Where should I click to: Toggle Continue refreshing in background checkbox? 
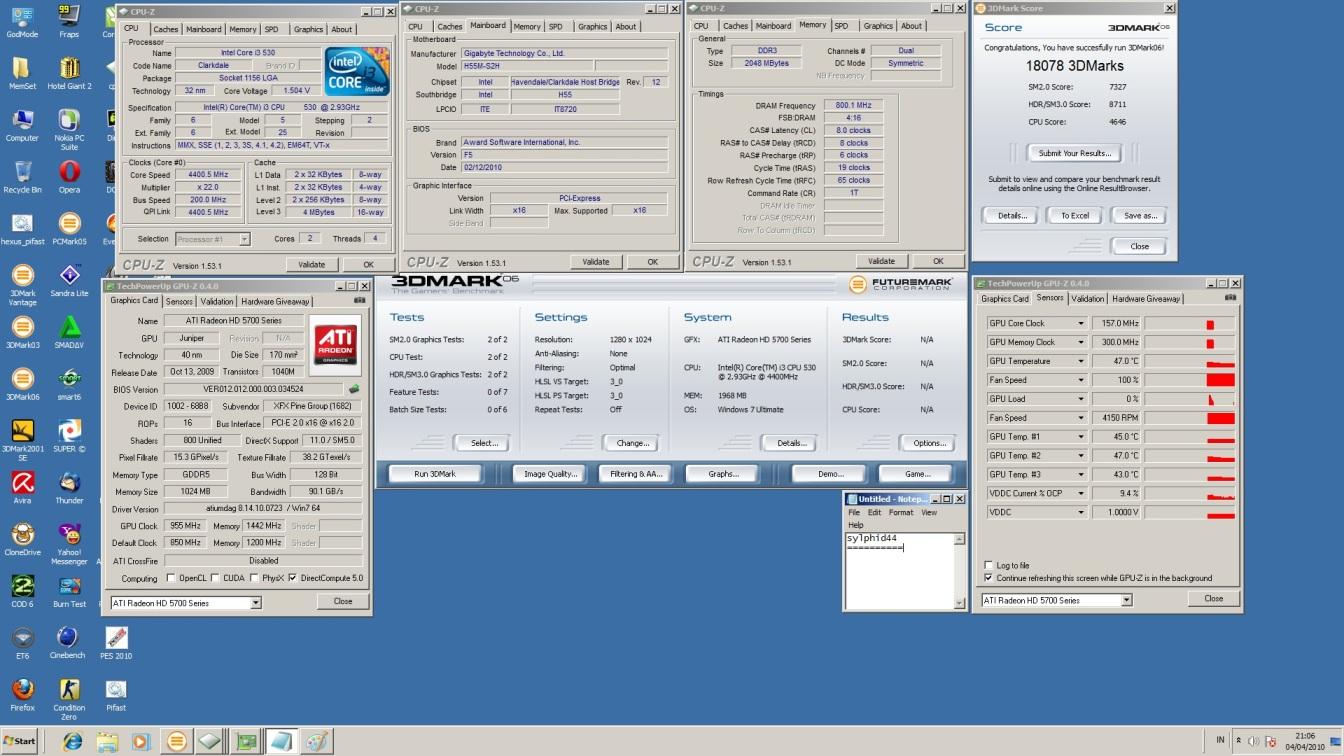989,578
